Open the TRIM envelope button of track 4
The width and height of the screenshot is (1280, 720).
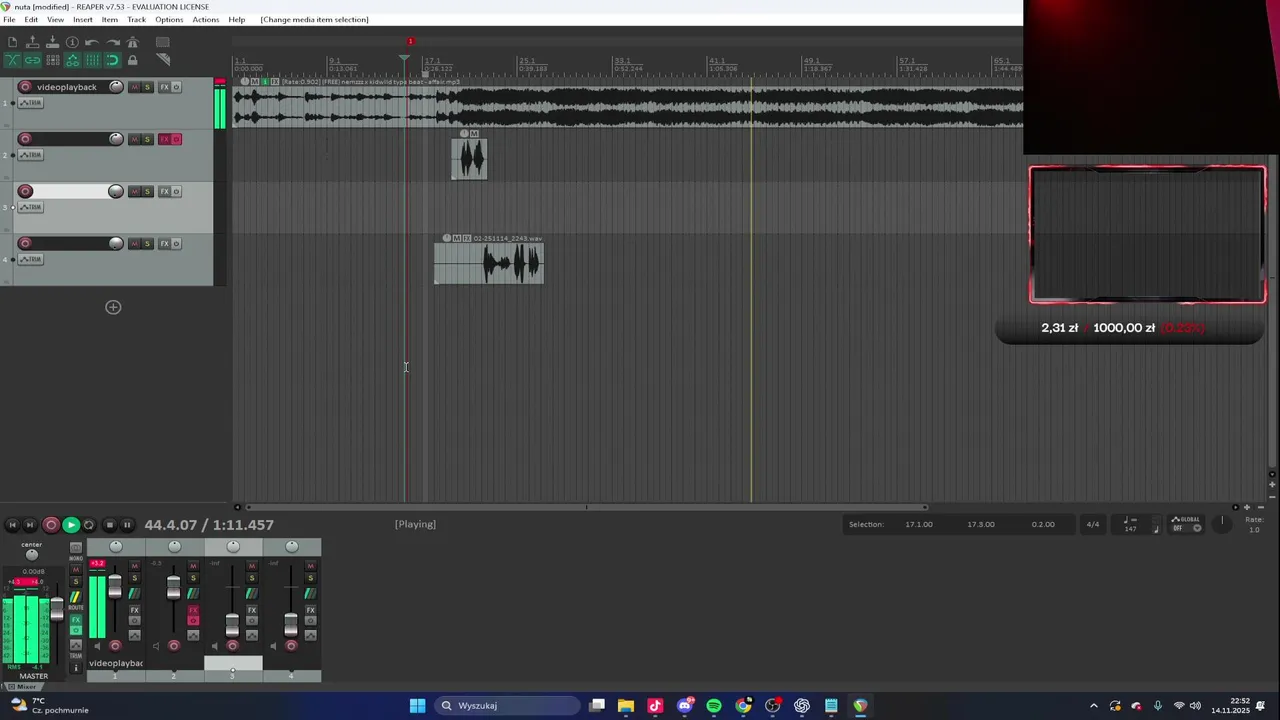[x=30, y=259]
